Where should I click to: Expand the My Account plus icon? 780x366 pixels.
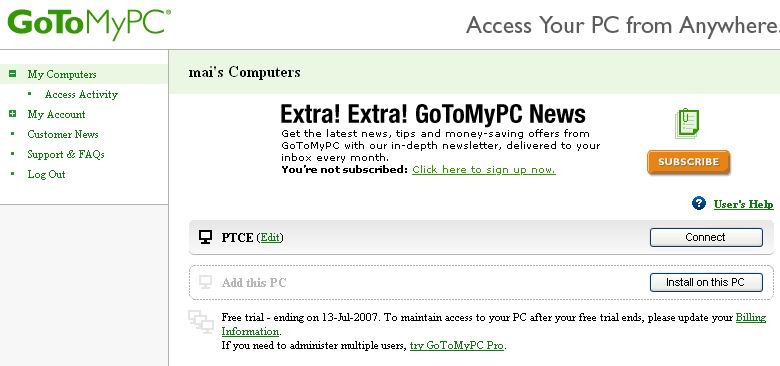pos(12,114)
